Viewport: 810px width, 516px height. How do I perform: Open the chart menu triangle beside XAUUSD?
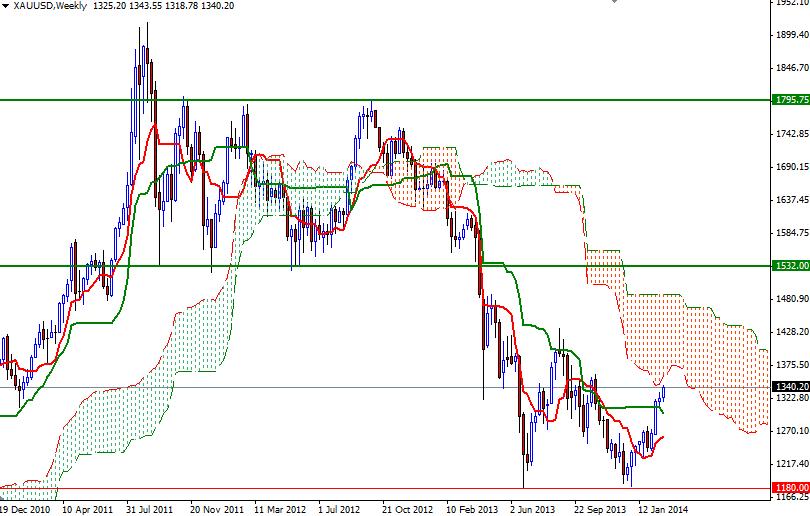[x=6, y=6]
